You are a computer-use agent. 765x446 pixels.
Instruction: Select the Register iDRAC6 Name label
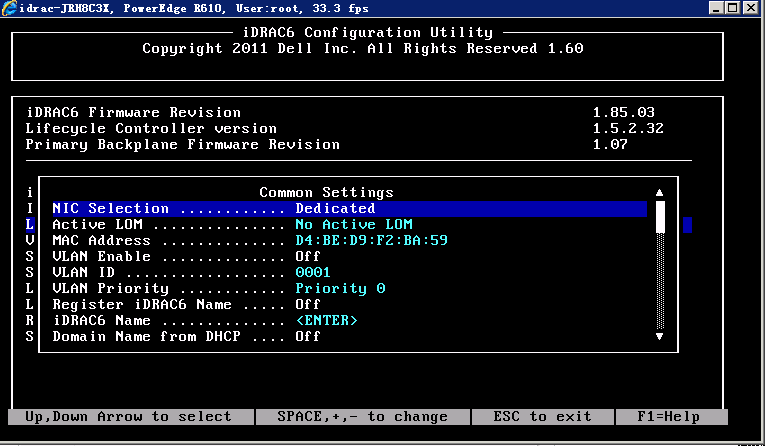pyautogui.click(x=141, y=305)
